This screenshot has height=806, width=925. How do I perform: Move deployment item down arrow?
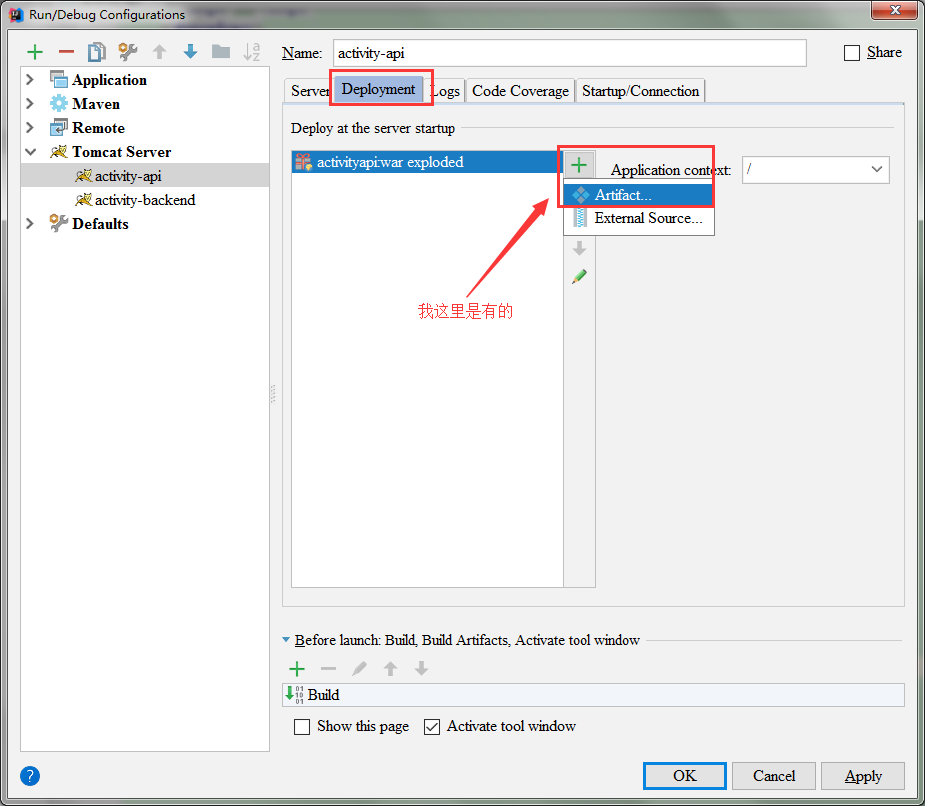pos(579,248)
